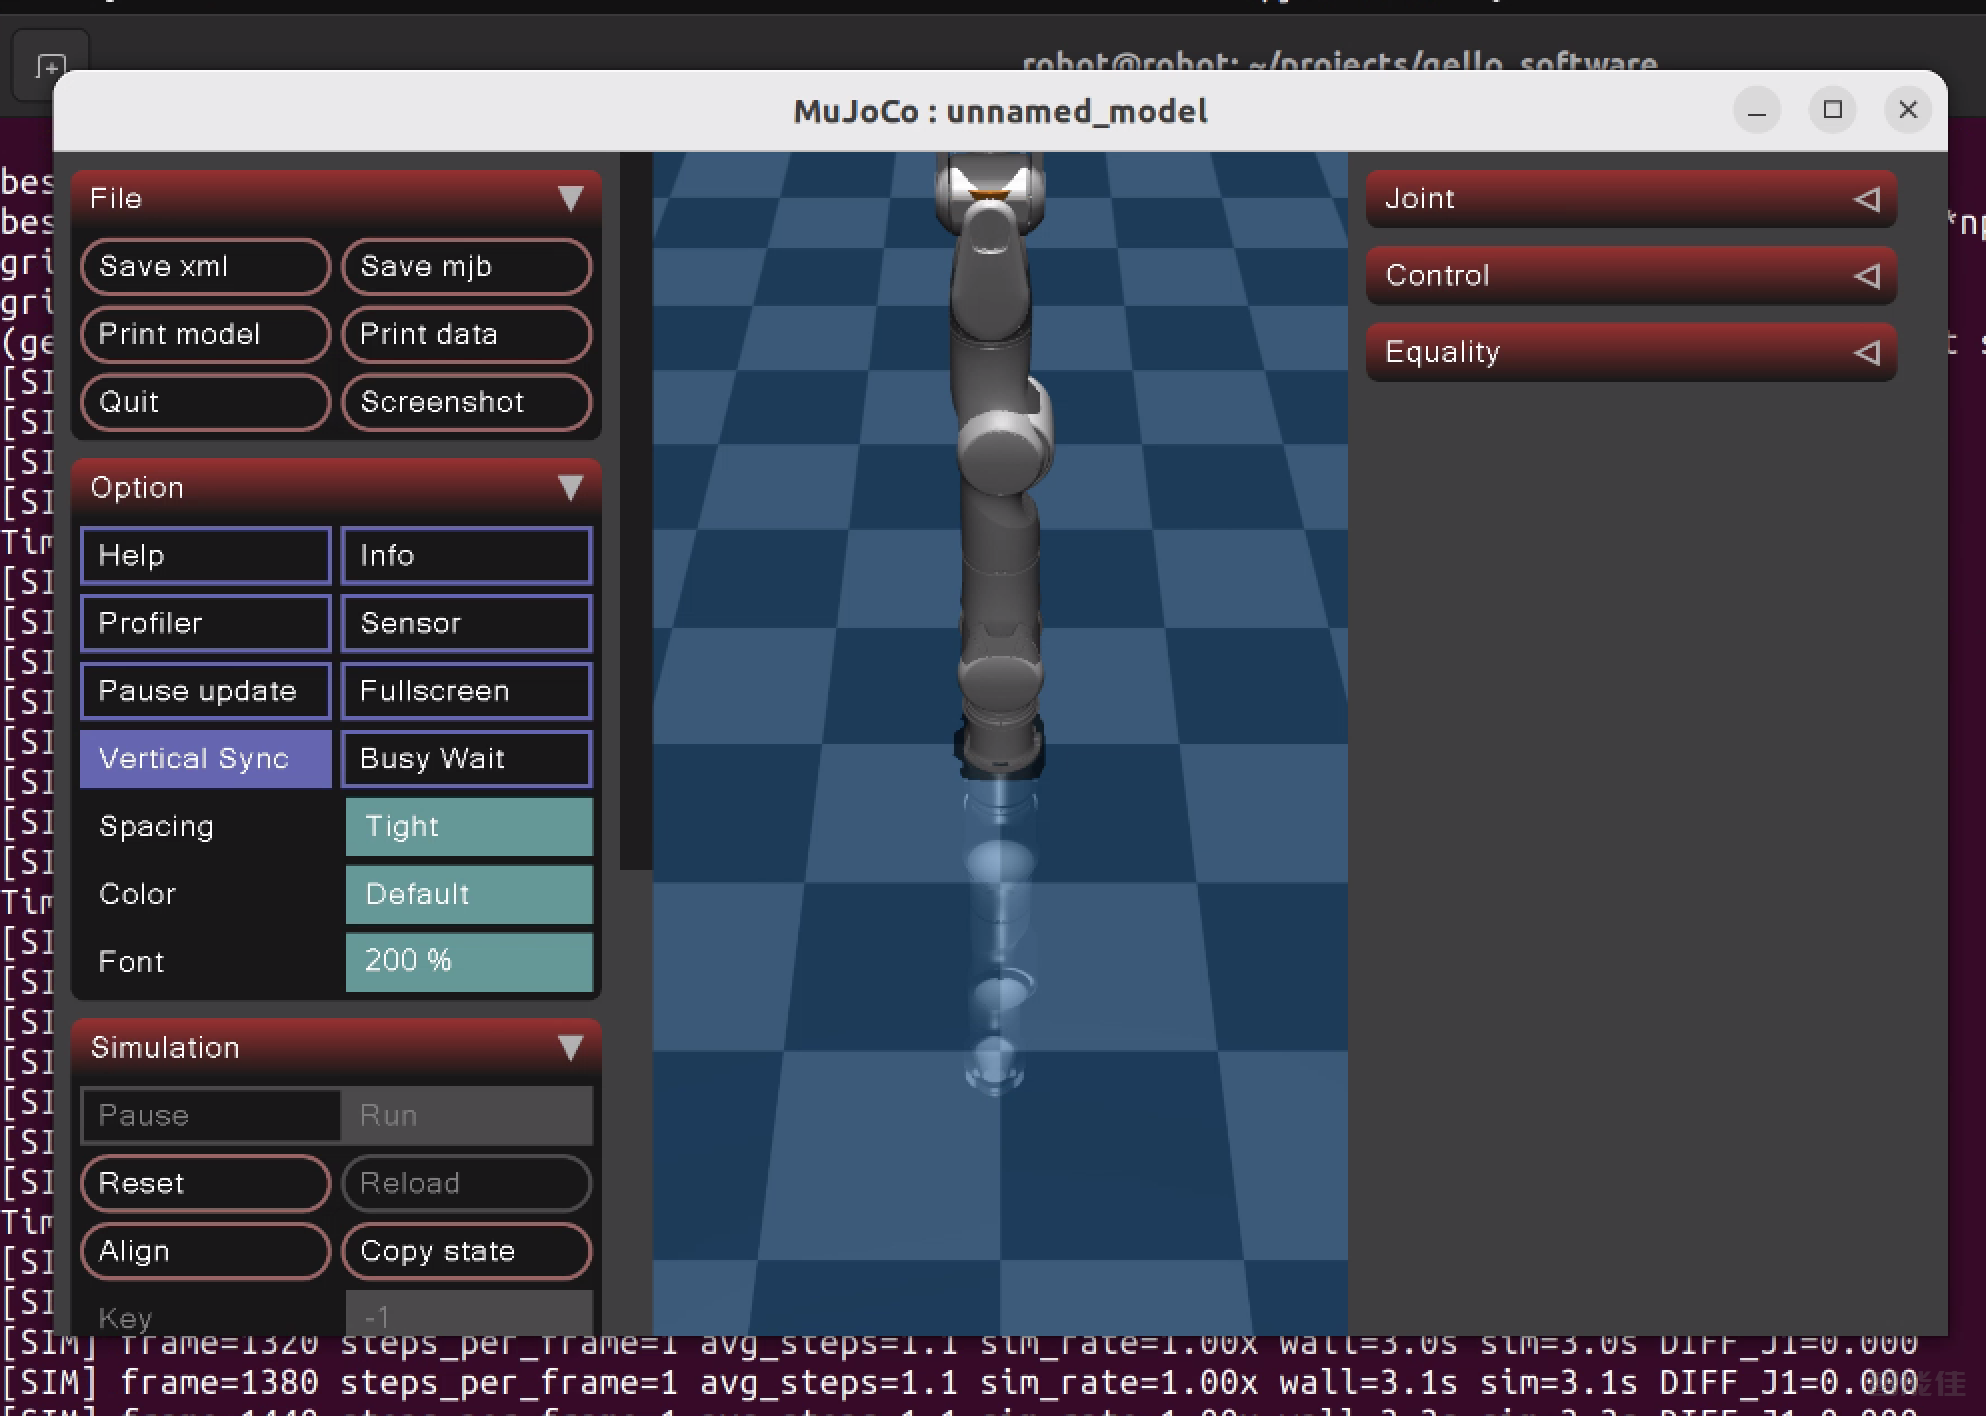
Task: Click the Option section header
Action: [x=336, y=487]
